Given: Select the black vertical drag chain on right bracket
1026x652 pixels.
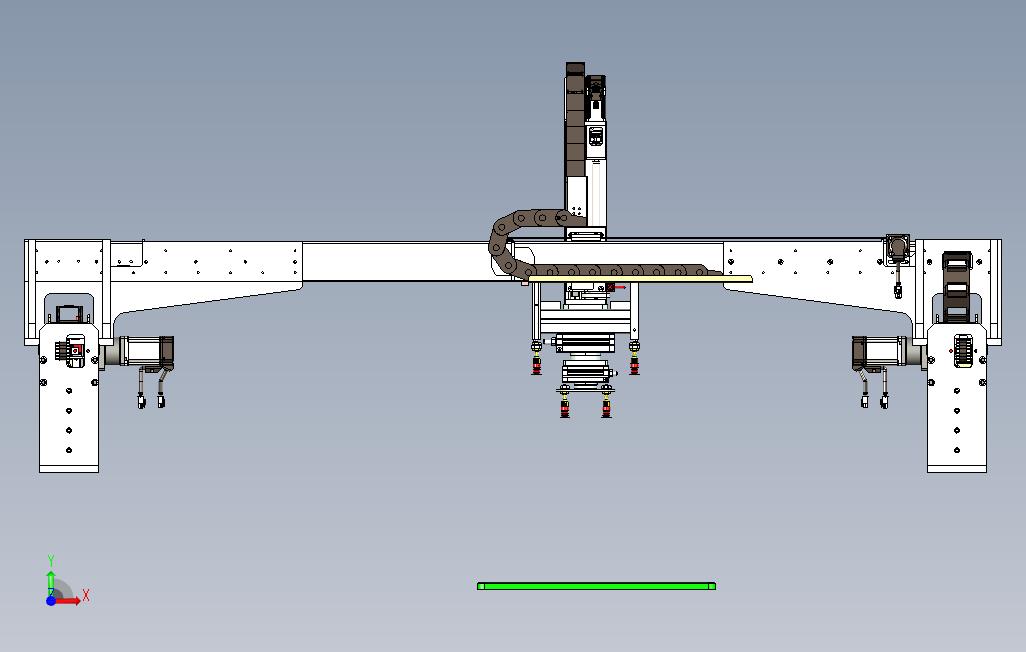Looking at the screenshot, I should click(x=957, y=286).
